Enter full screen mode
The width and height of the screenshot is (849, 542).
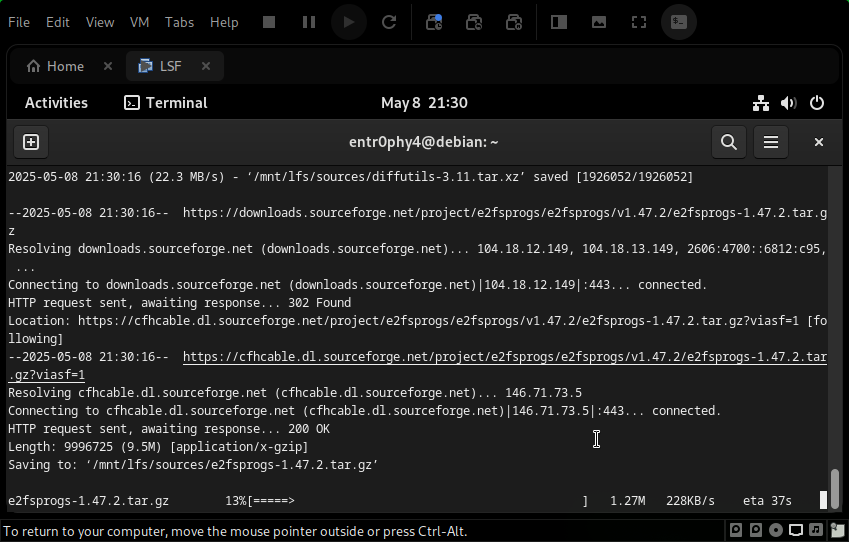coord(639,21)
